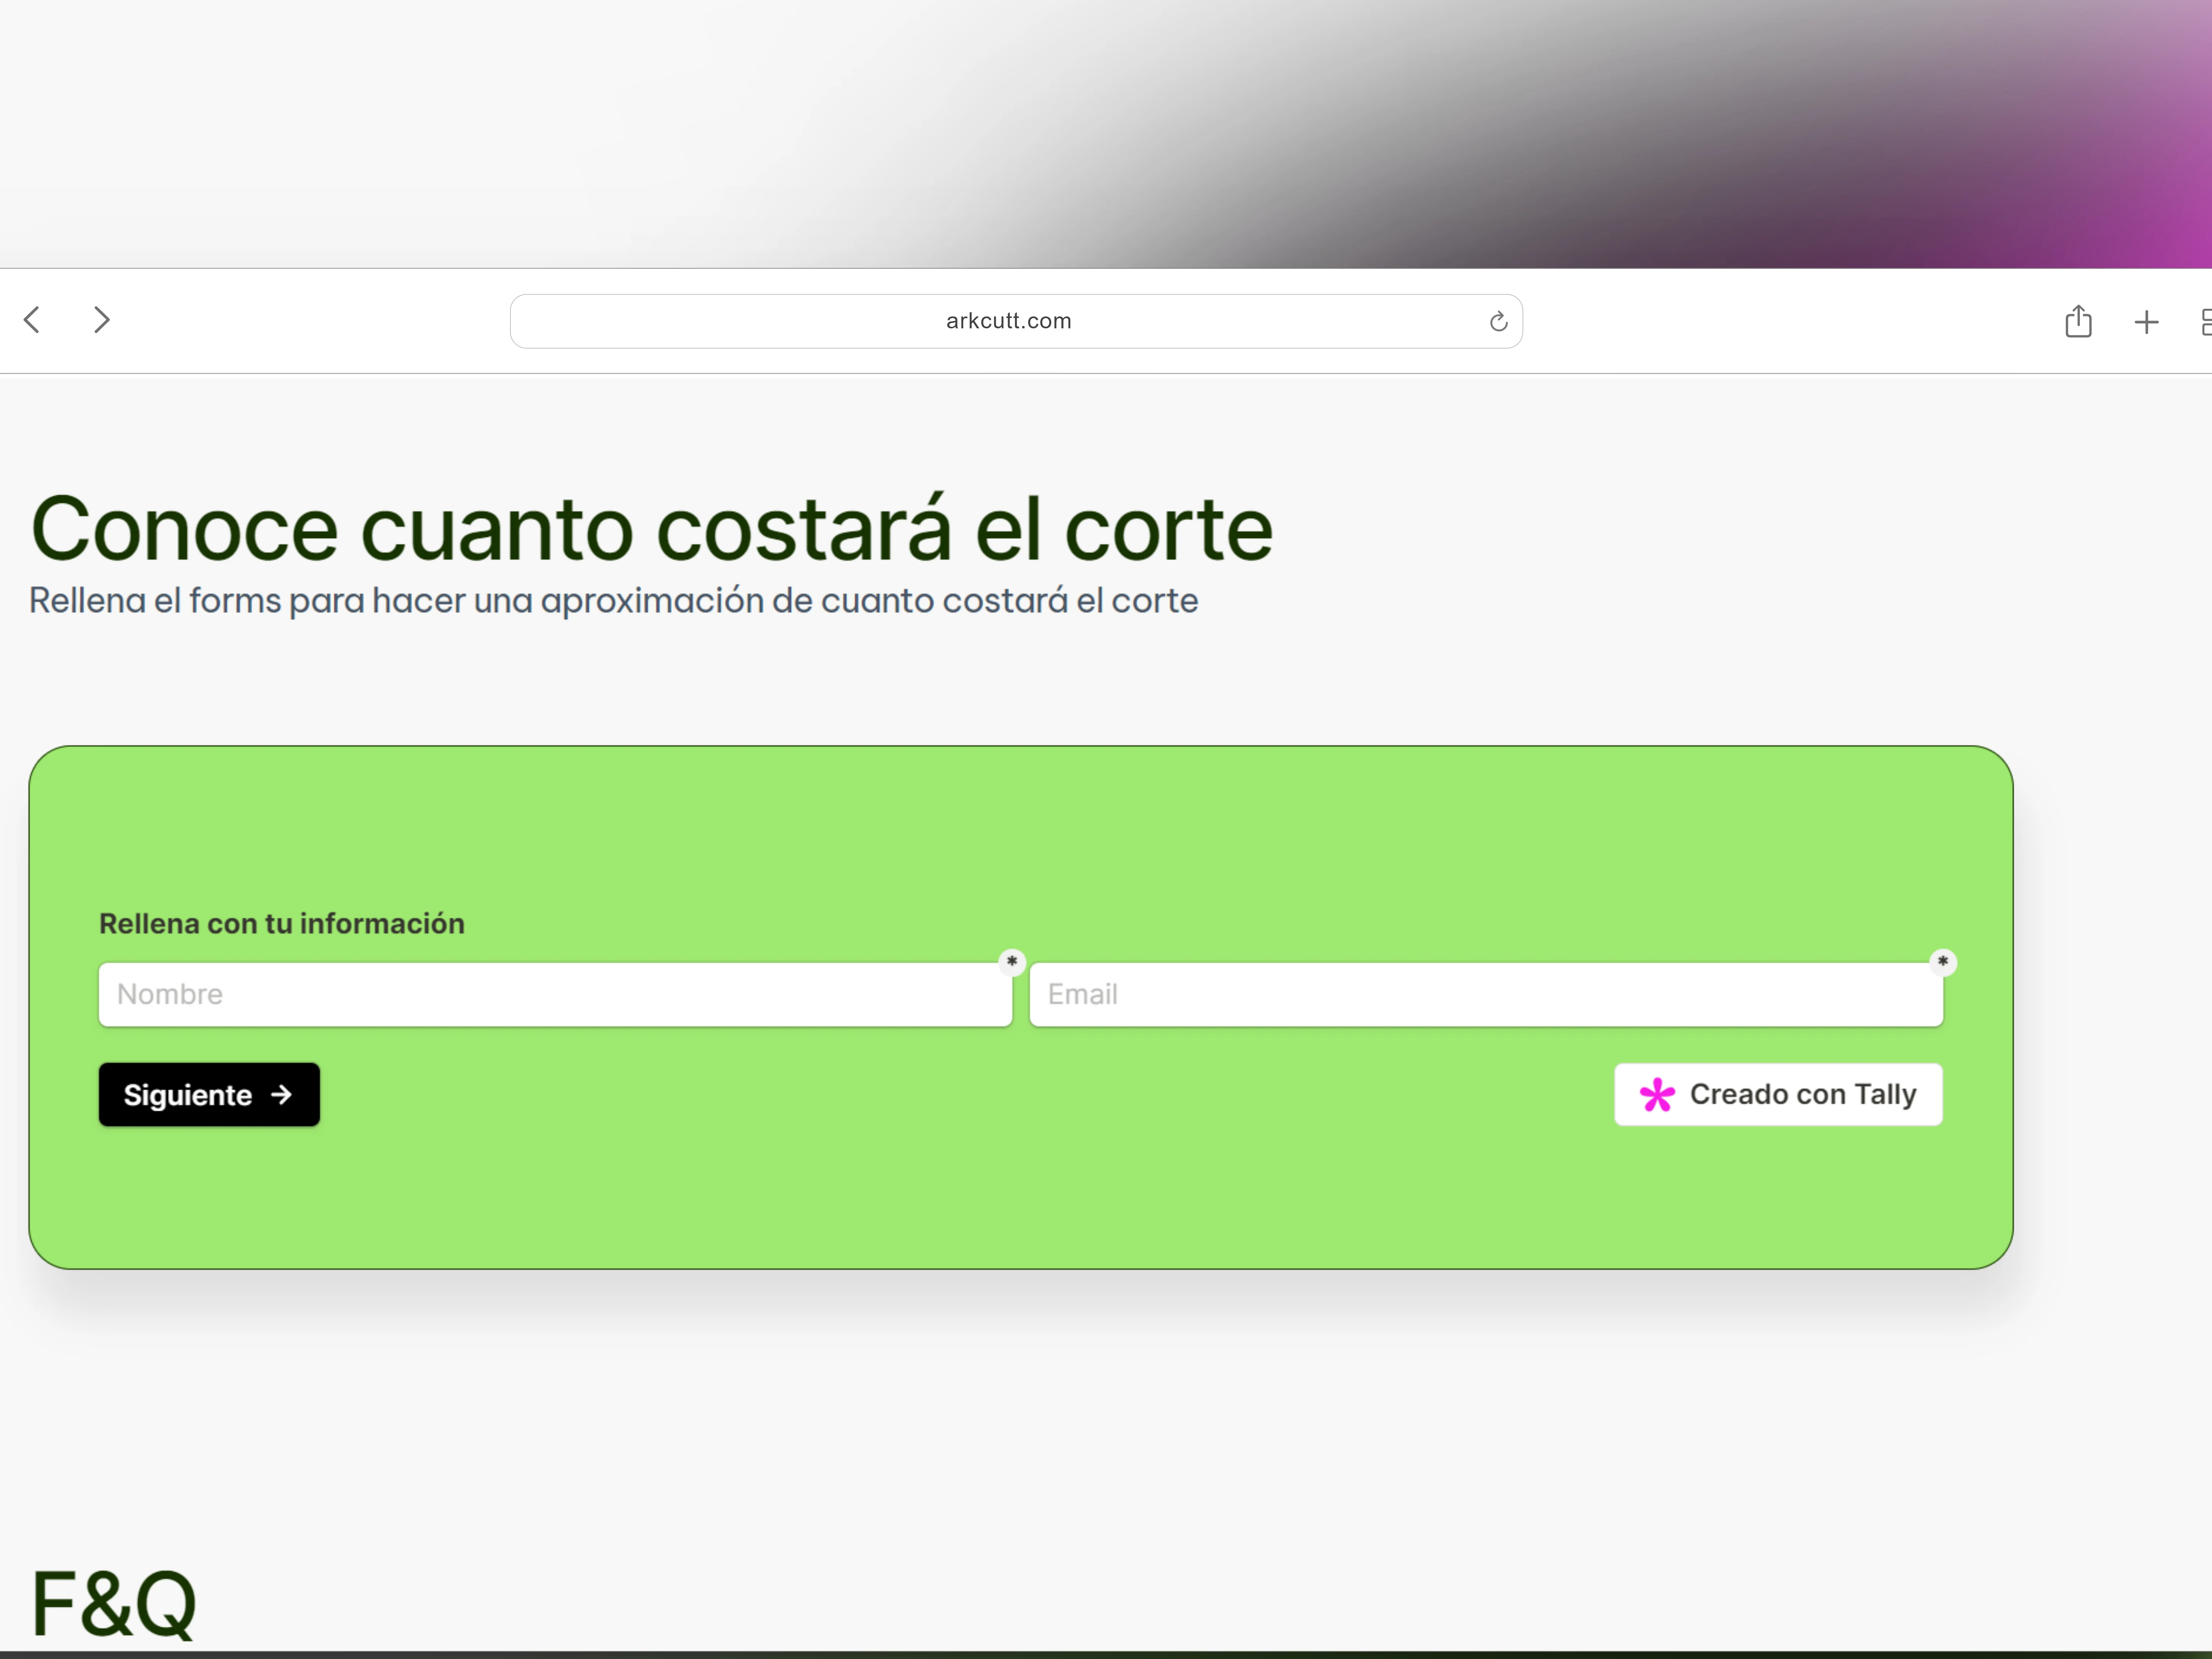This screenshot has width=2212, height=1659.
Task: Go back with the browser back arrow
Action: point(32,320)
